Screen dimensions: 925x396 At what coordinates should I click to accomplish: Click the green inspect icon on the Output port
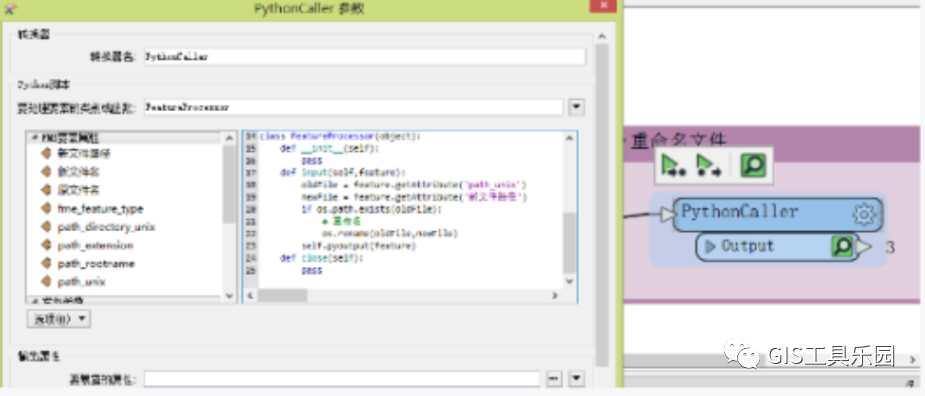coord(842,247)
